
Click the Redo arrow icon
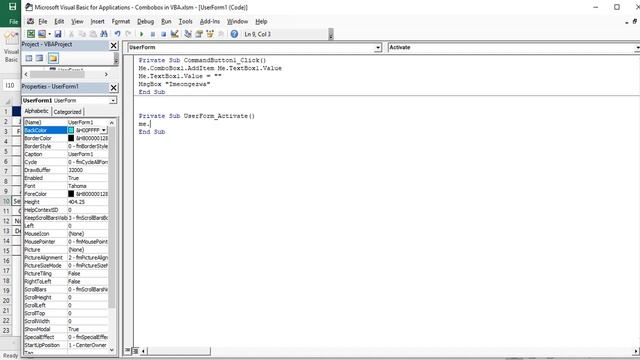128,34
